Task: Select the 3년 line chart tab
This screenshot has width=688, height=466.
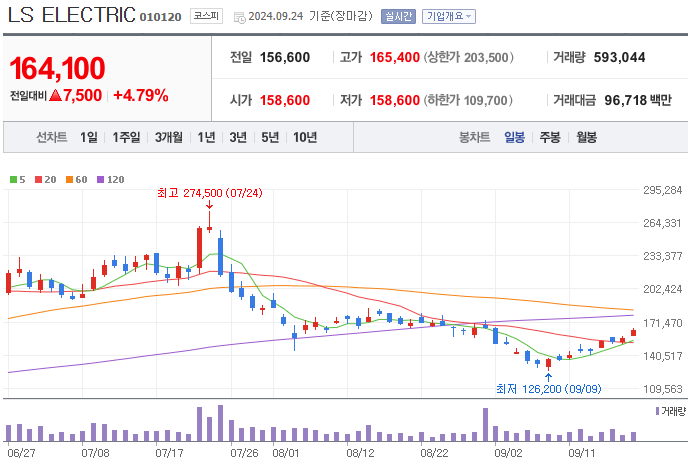Action: pos(238,137)
